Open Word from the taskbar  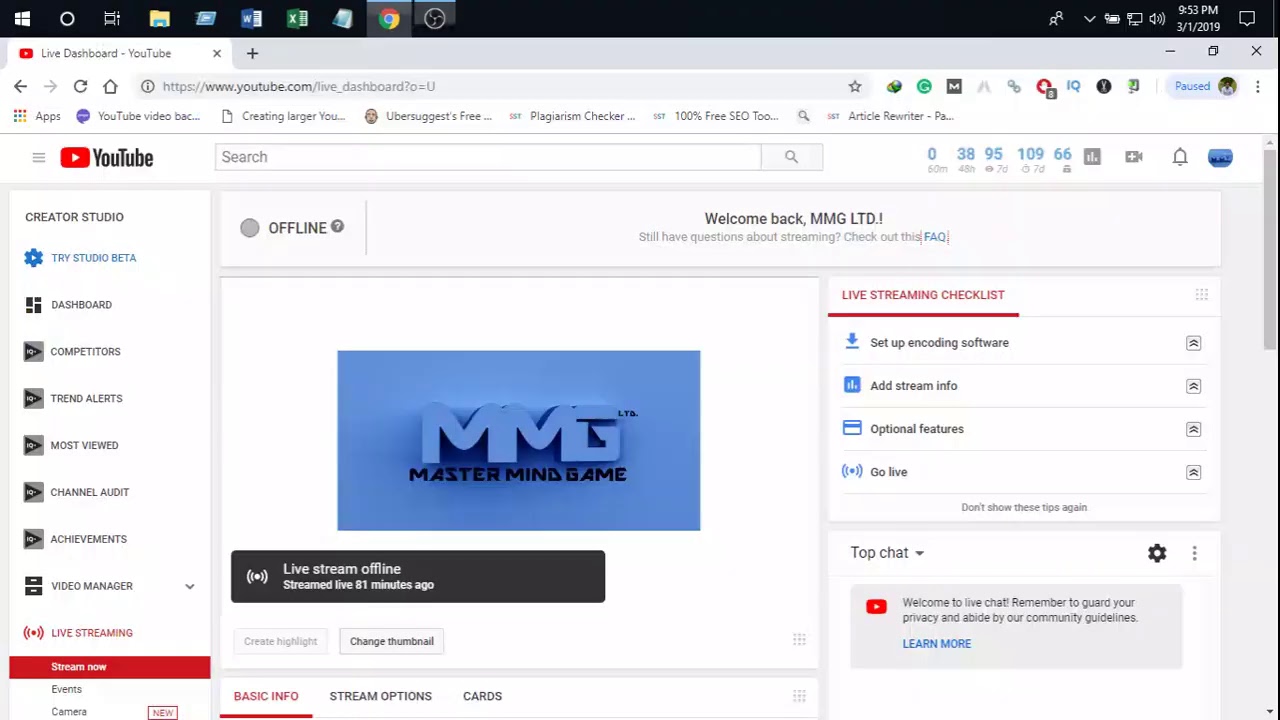tap(251, 18)
